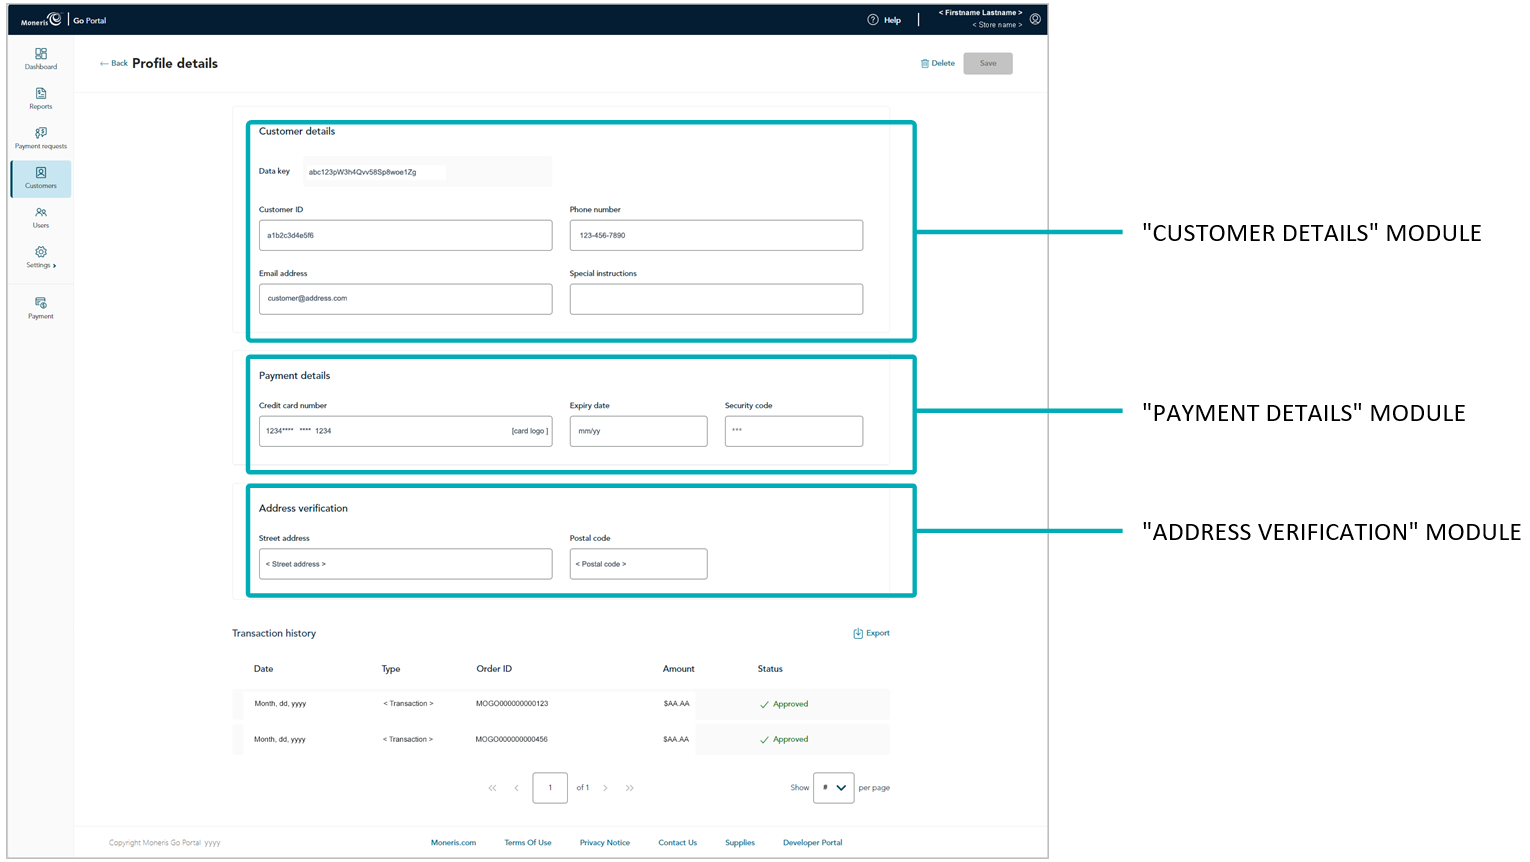Image resolution: width=1530 pixels, height=862 pixels.
Task: Focus the Customer ID field
Action: pyautogui.click(x=405, y=235)
